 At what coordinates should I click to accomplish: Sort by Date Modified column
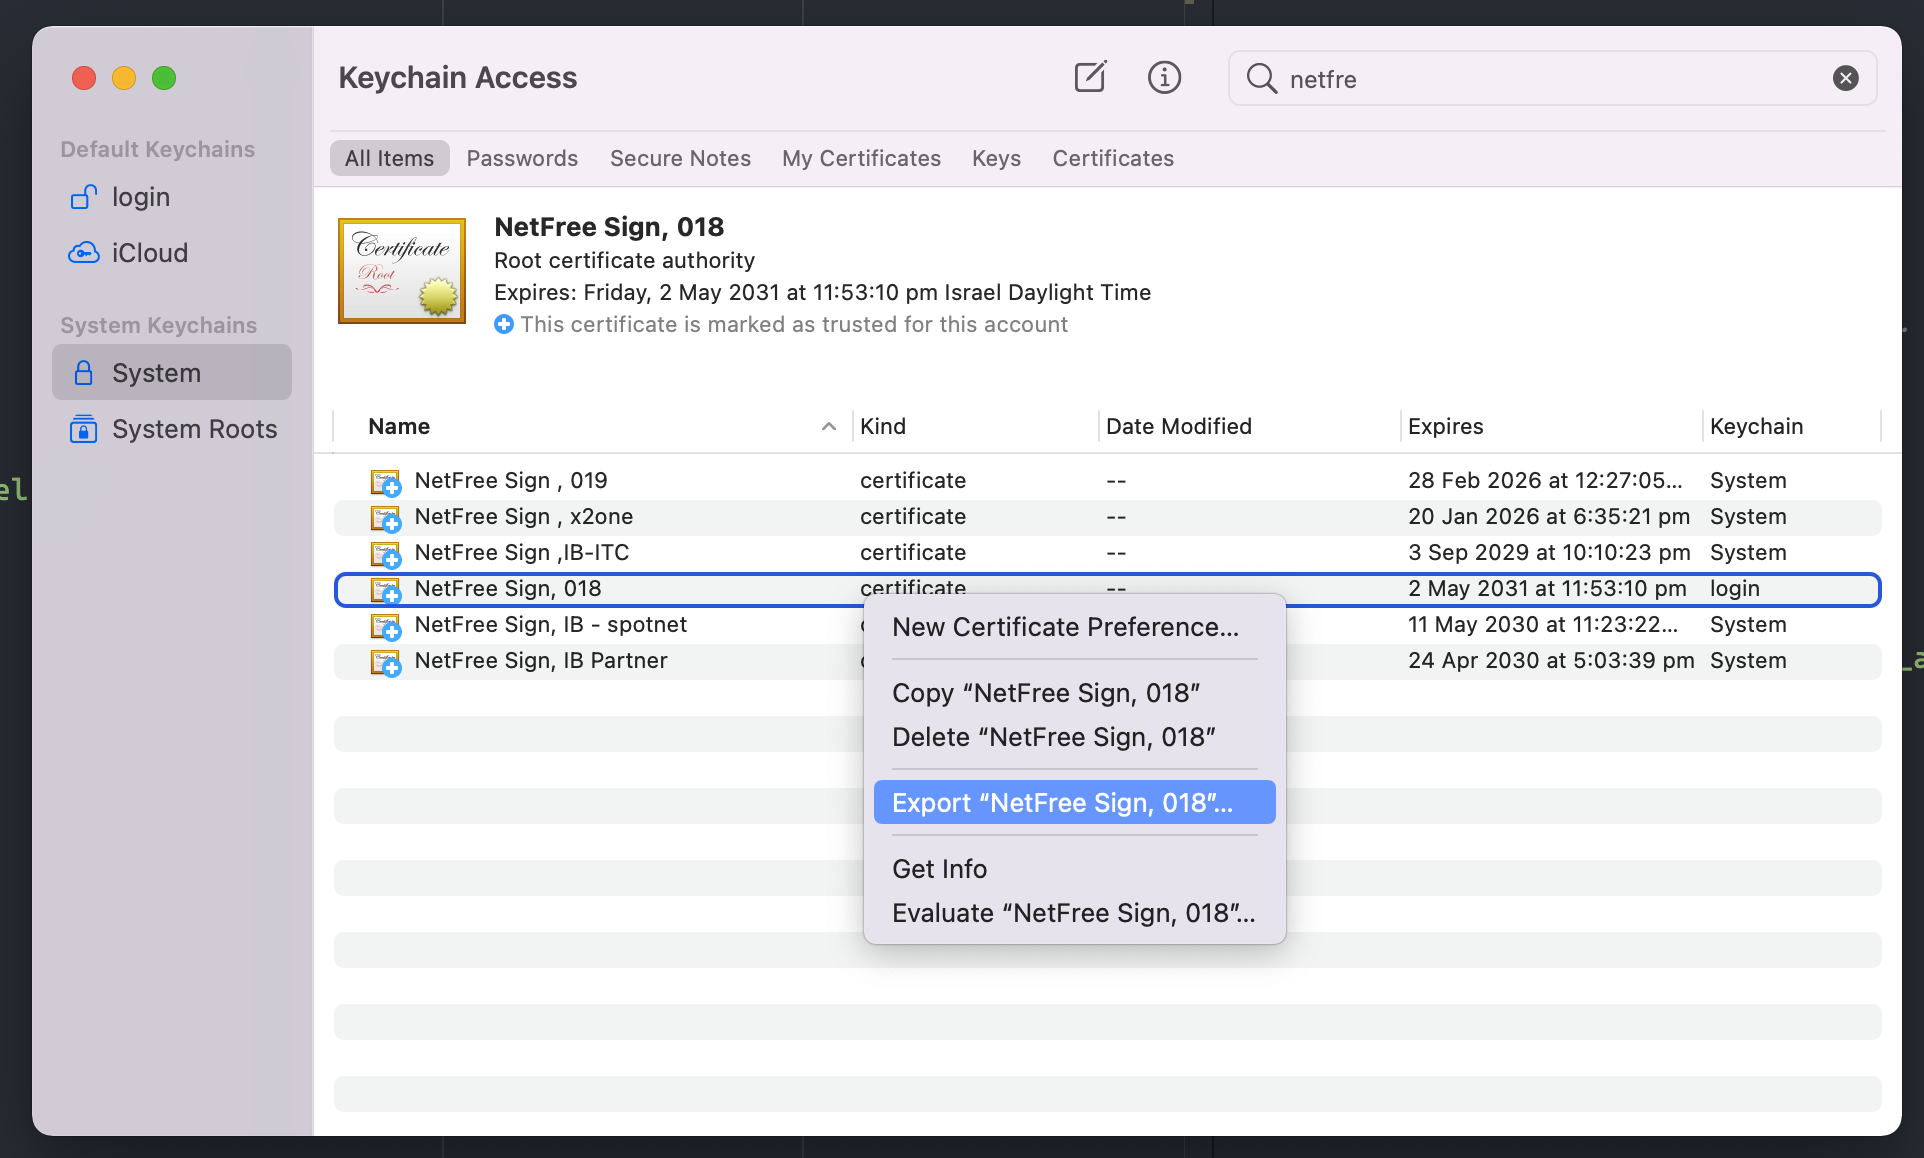(x=1179, y=426)
